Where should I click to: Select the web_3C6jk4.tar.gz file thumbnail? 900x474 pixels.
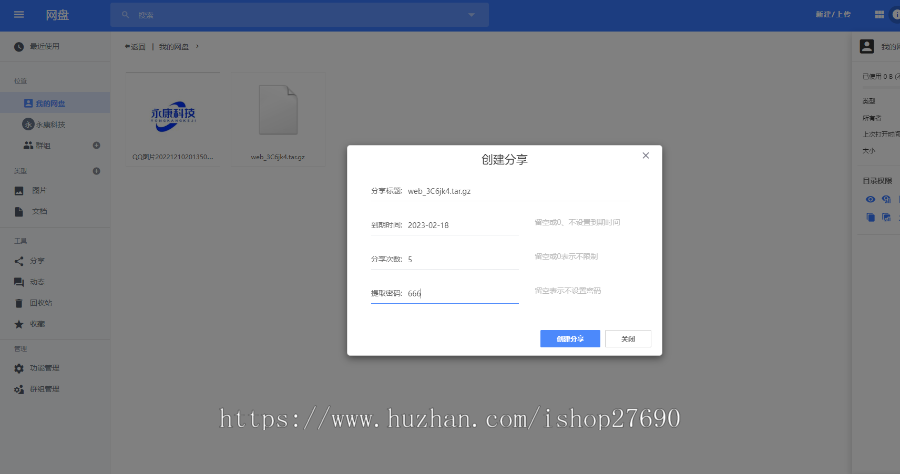pyautogui.click(x=278, y=119)
